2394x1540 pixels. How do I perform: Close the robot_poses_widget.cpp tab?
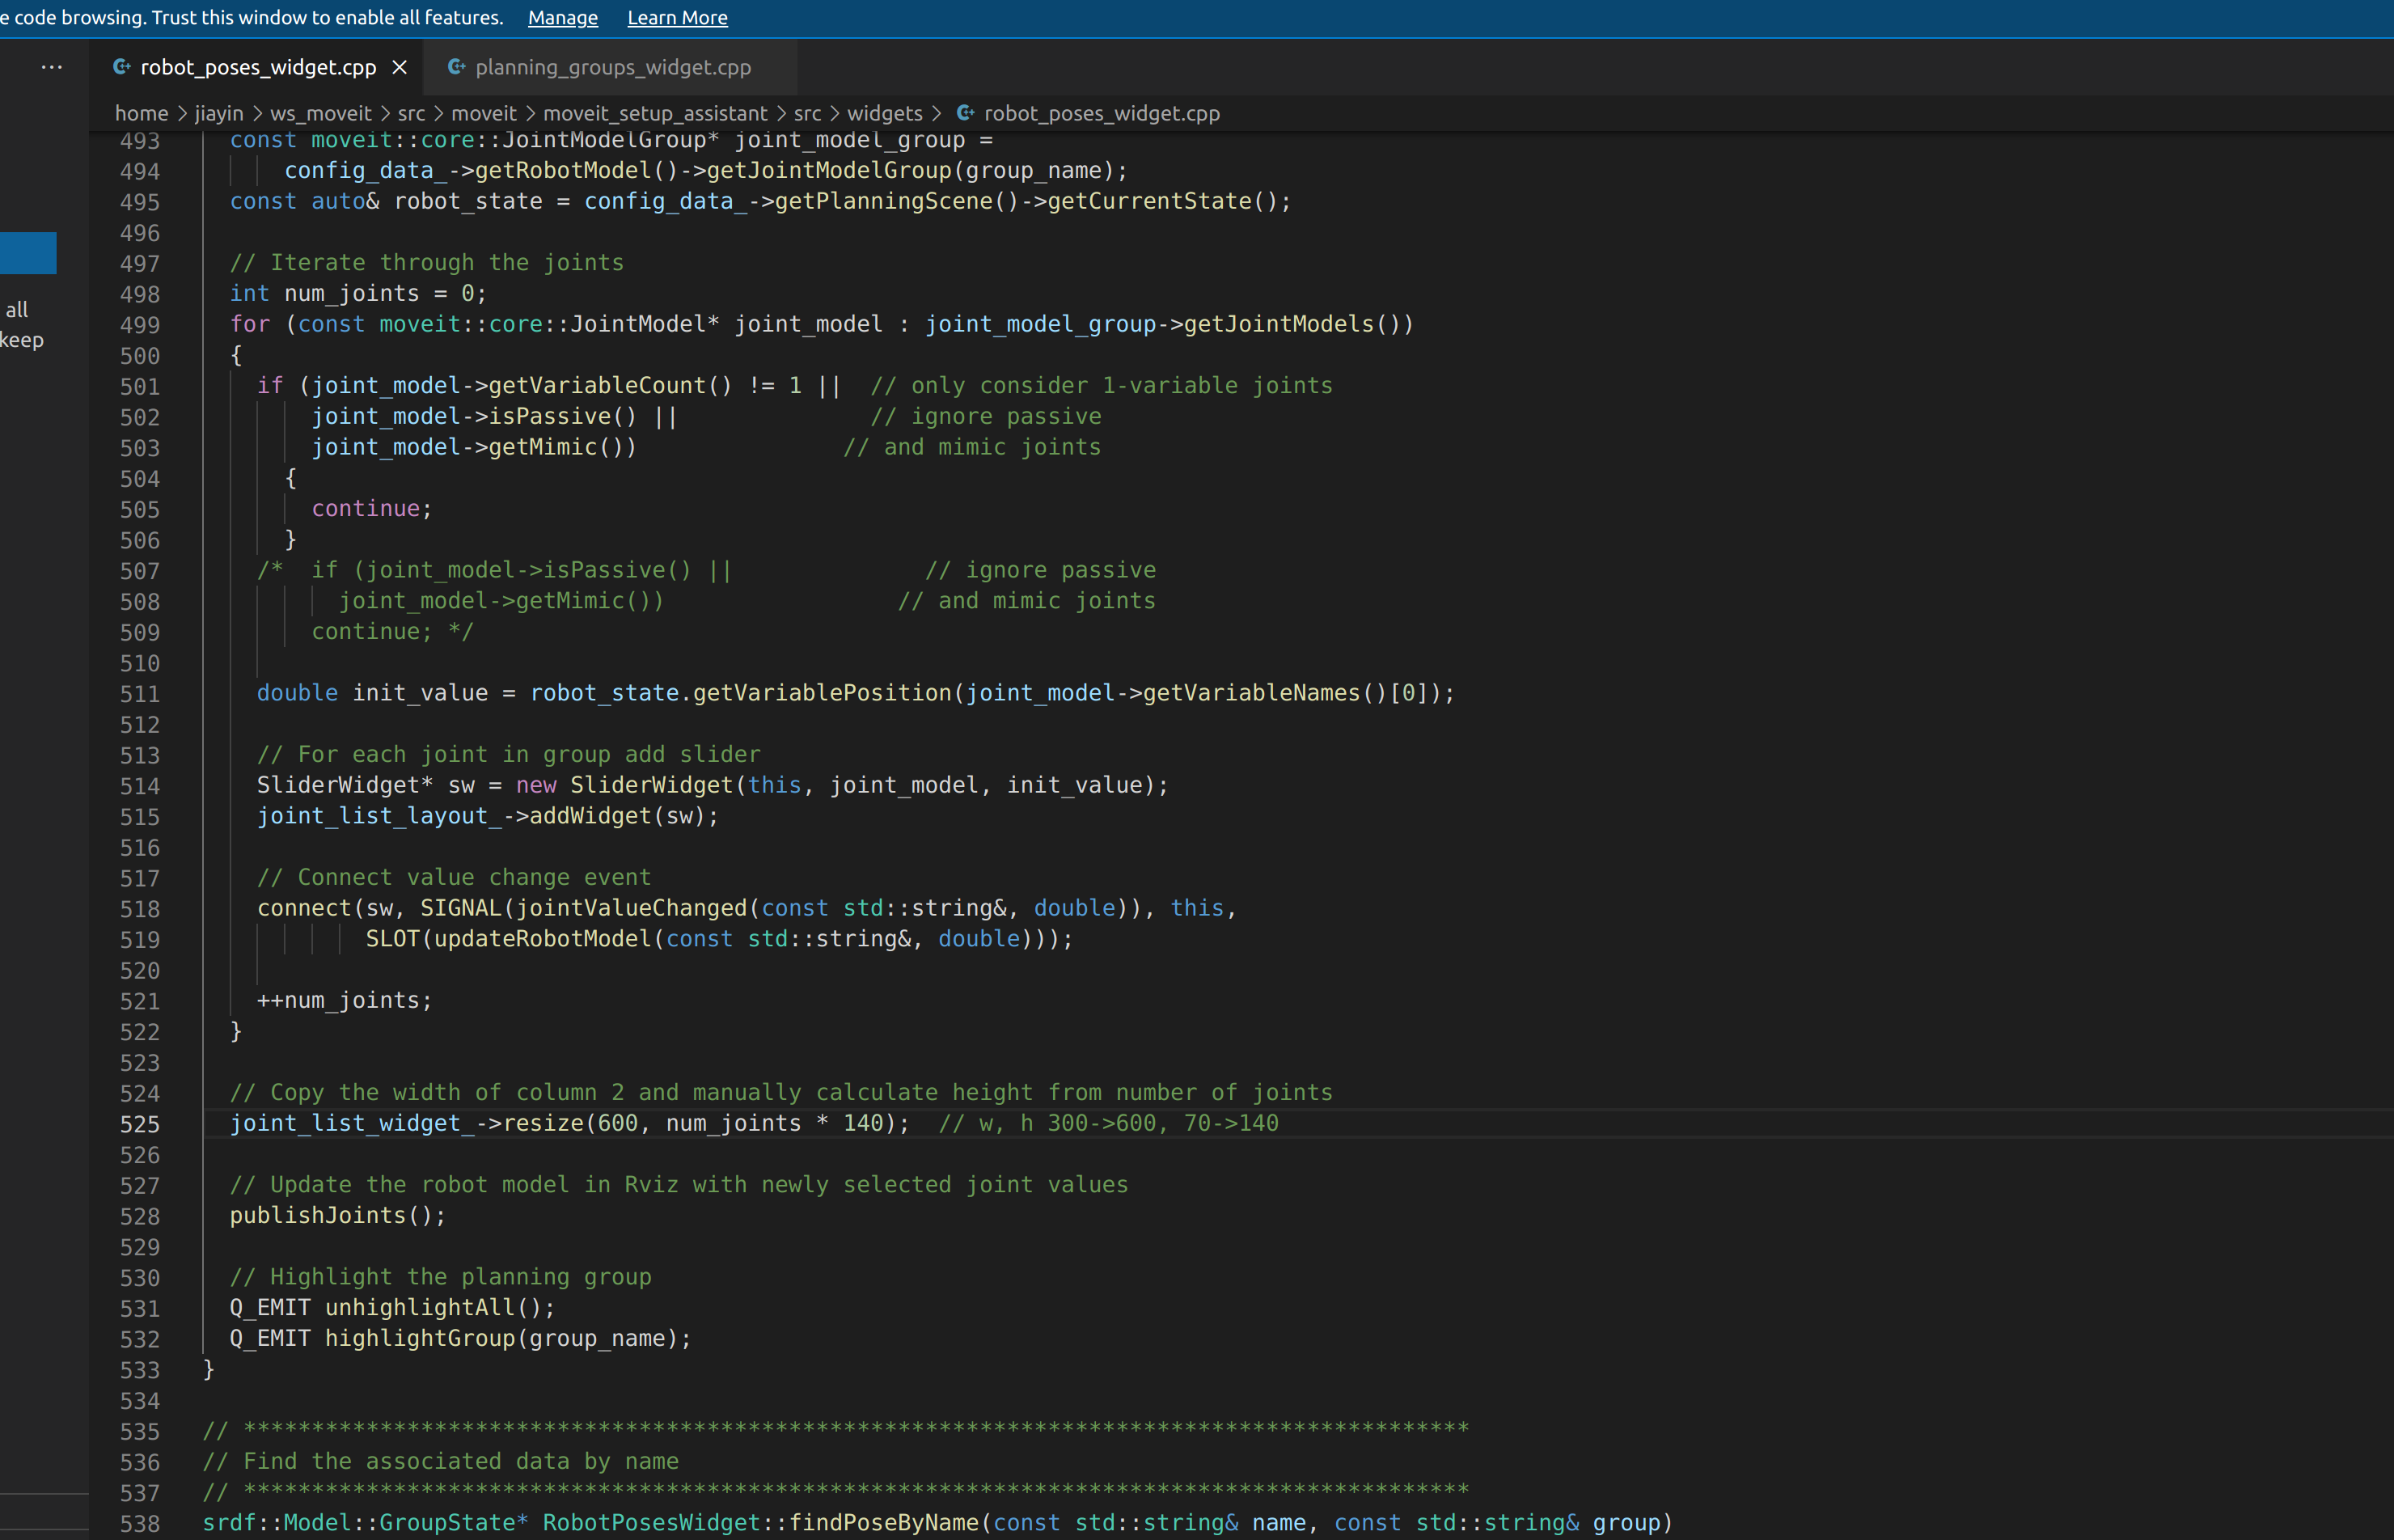(400, 67)
